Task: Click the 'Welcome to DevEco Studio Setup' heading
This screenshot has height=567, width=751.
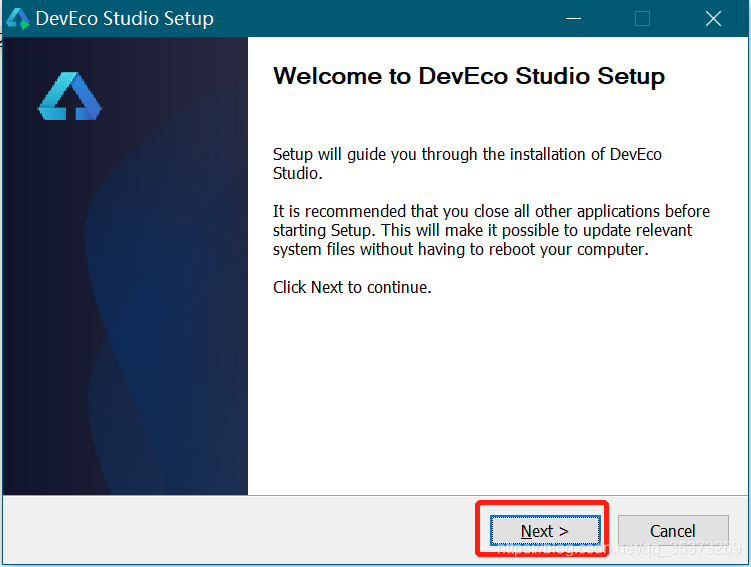Action: tap(469, 76)
